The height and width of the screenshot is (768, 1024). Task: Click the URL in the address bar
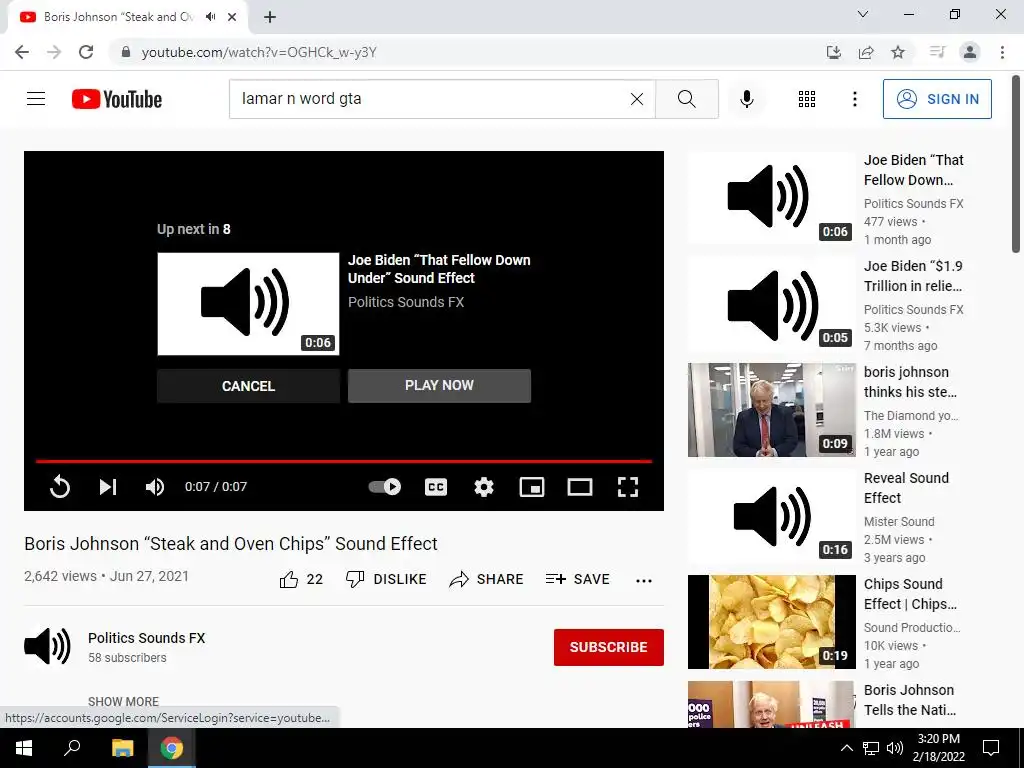coord(259,52)
